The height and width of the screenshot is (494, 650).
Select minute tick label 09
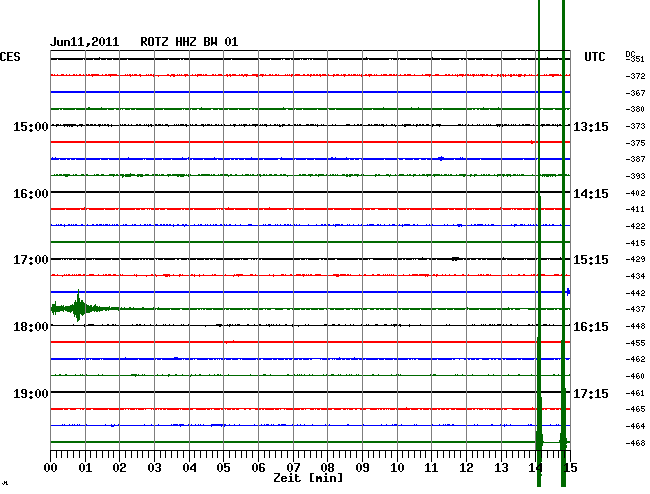pyautogui.click(x=362, y=467)
